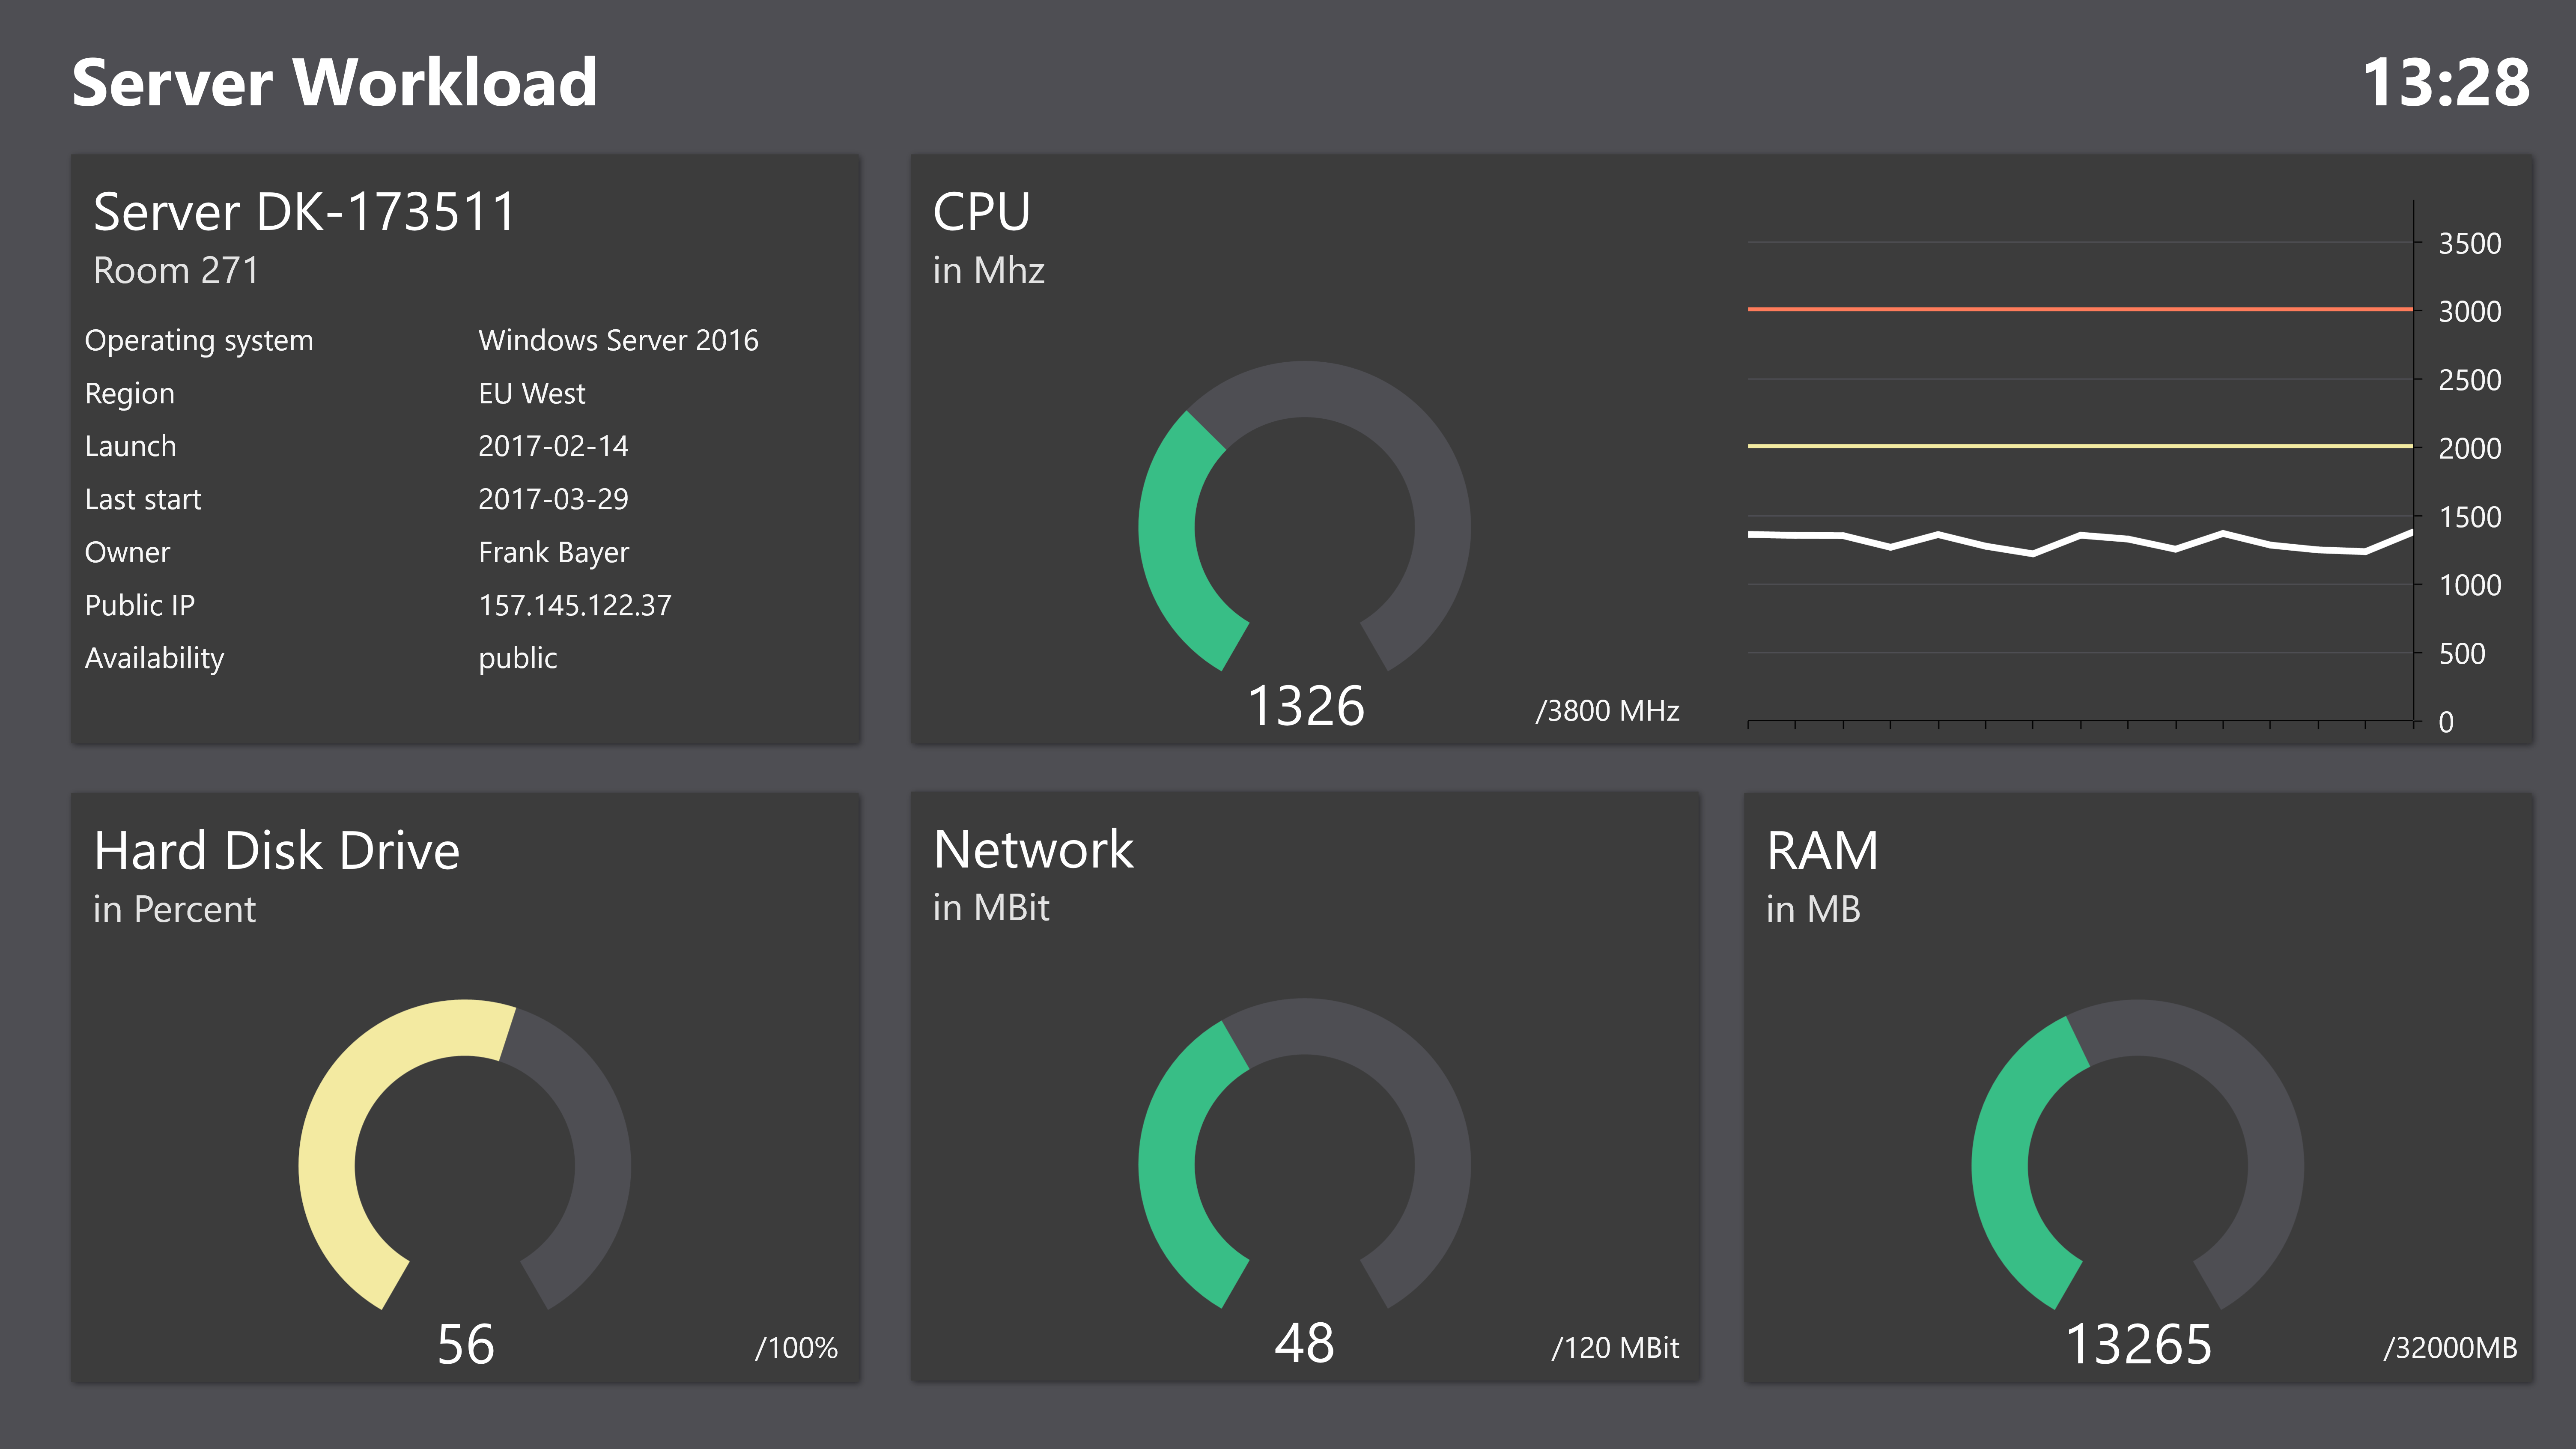
Task: Click the yellow 2000 threshold line
Action: coord(2080,446)
